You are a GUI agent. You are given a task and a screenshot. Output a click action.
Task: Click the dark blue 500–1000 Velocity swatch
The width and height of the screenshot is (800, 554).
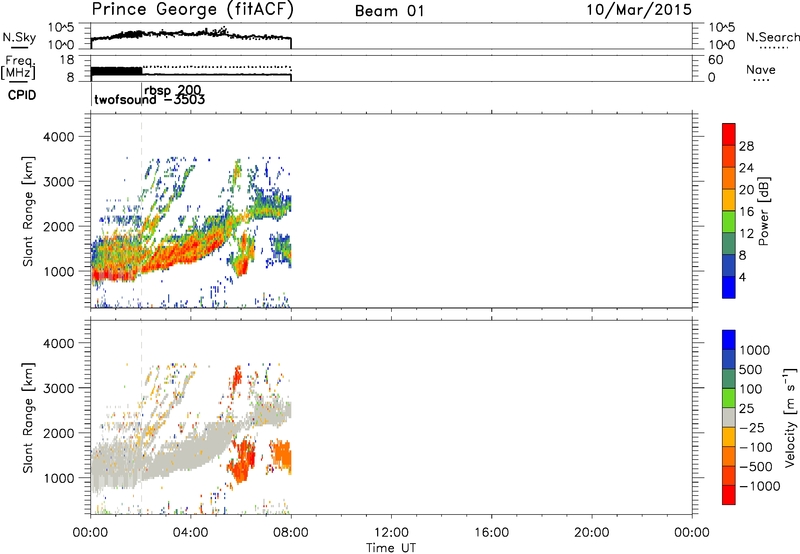[x=729, y=359]
